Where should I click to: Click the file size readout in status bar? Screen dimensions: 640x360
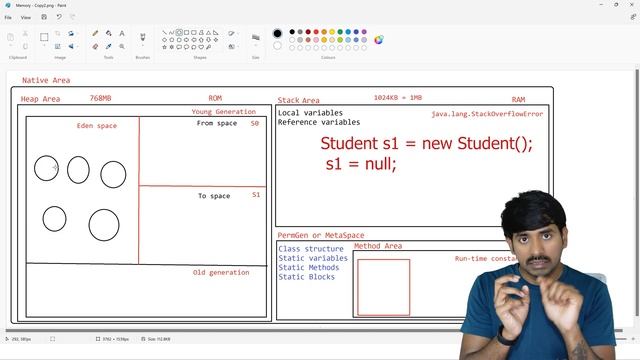coord(156,339)
